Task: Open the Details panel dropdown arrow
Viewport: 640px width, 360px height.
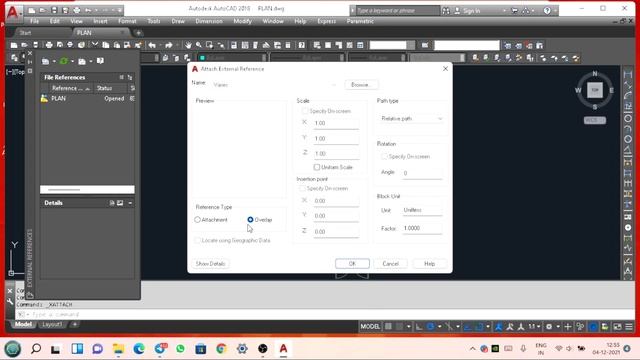Action: tap(130, 203)
